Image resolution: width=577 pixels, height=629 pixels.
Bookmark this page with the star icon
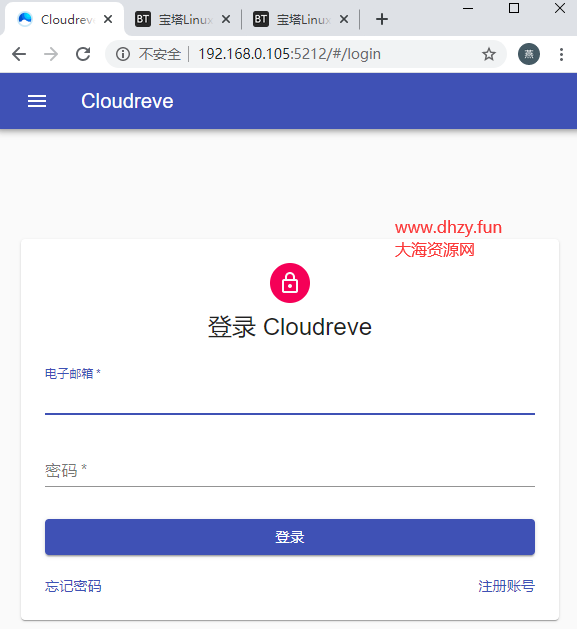pos(489,54)
